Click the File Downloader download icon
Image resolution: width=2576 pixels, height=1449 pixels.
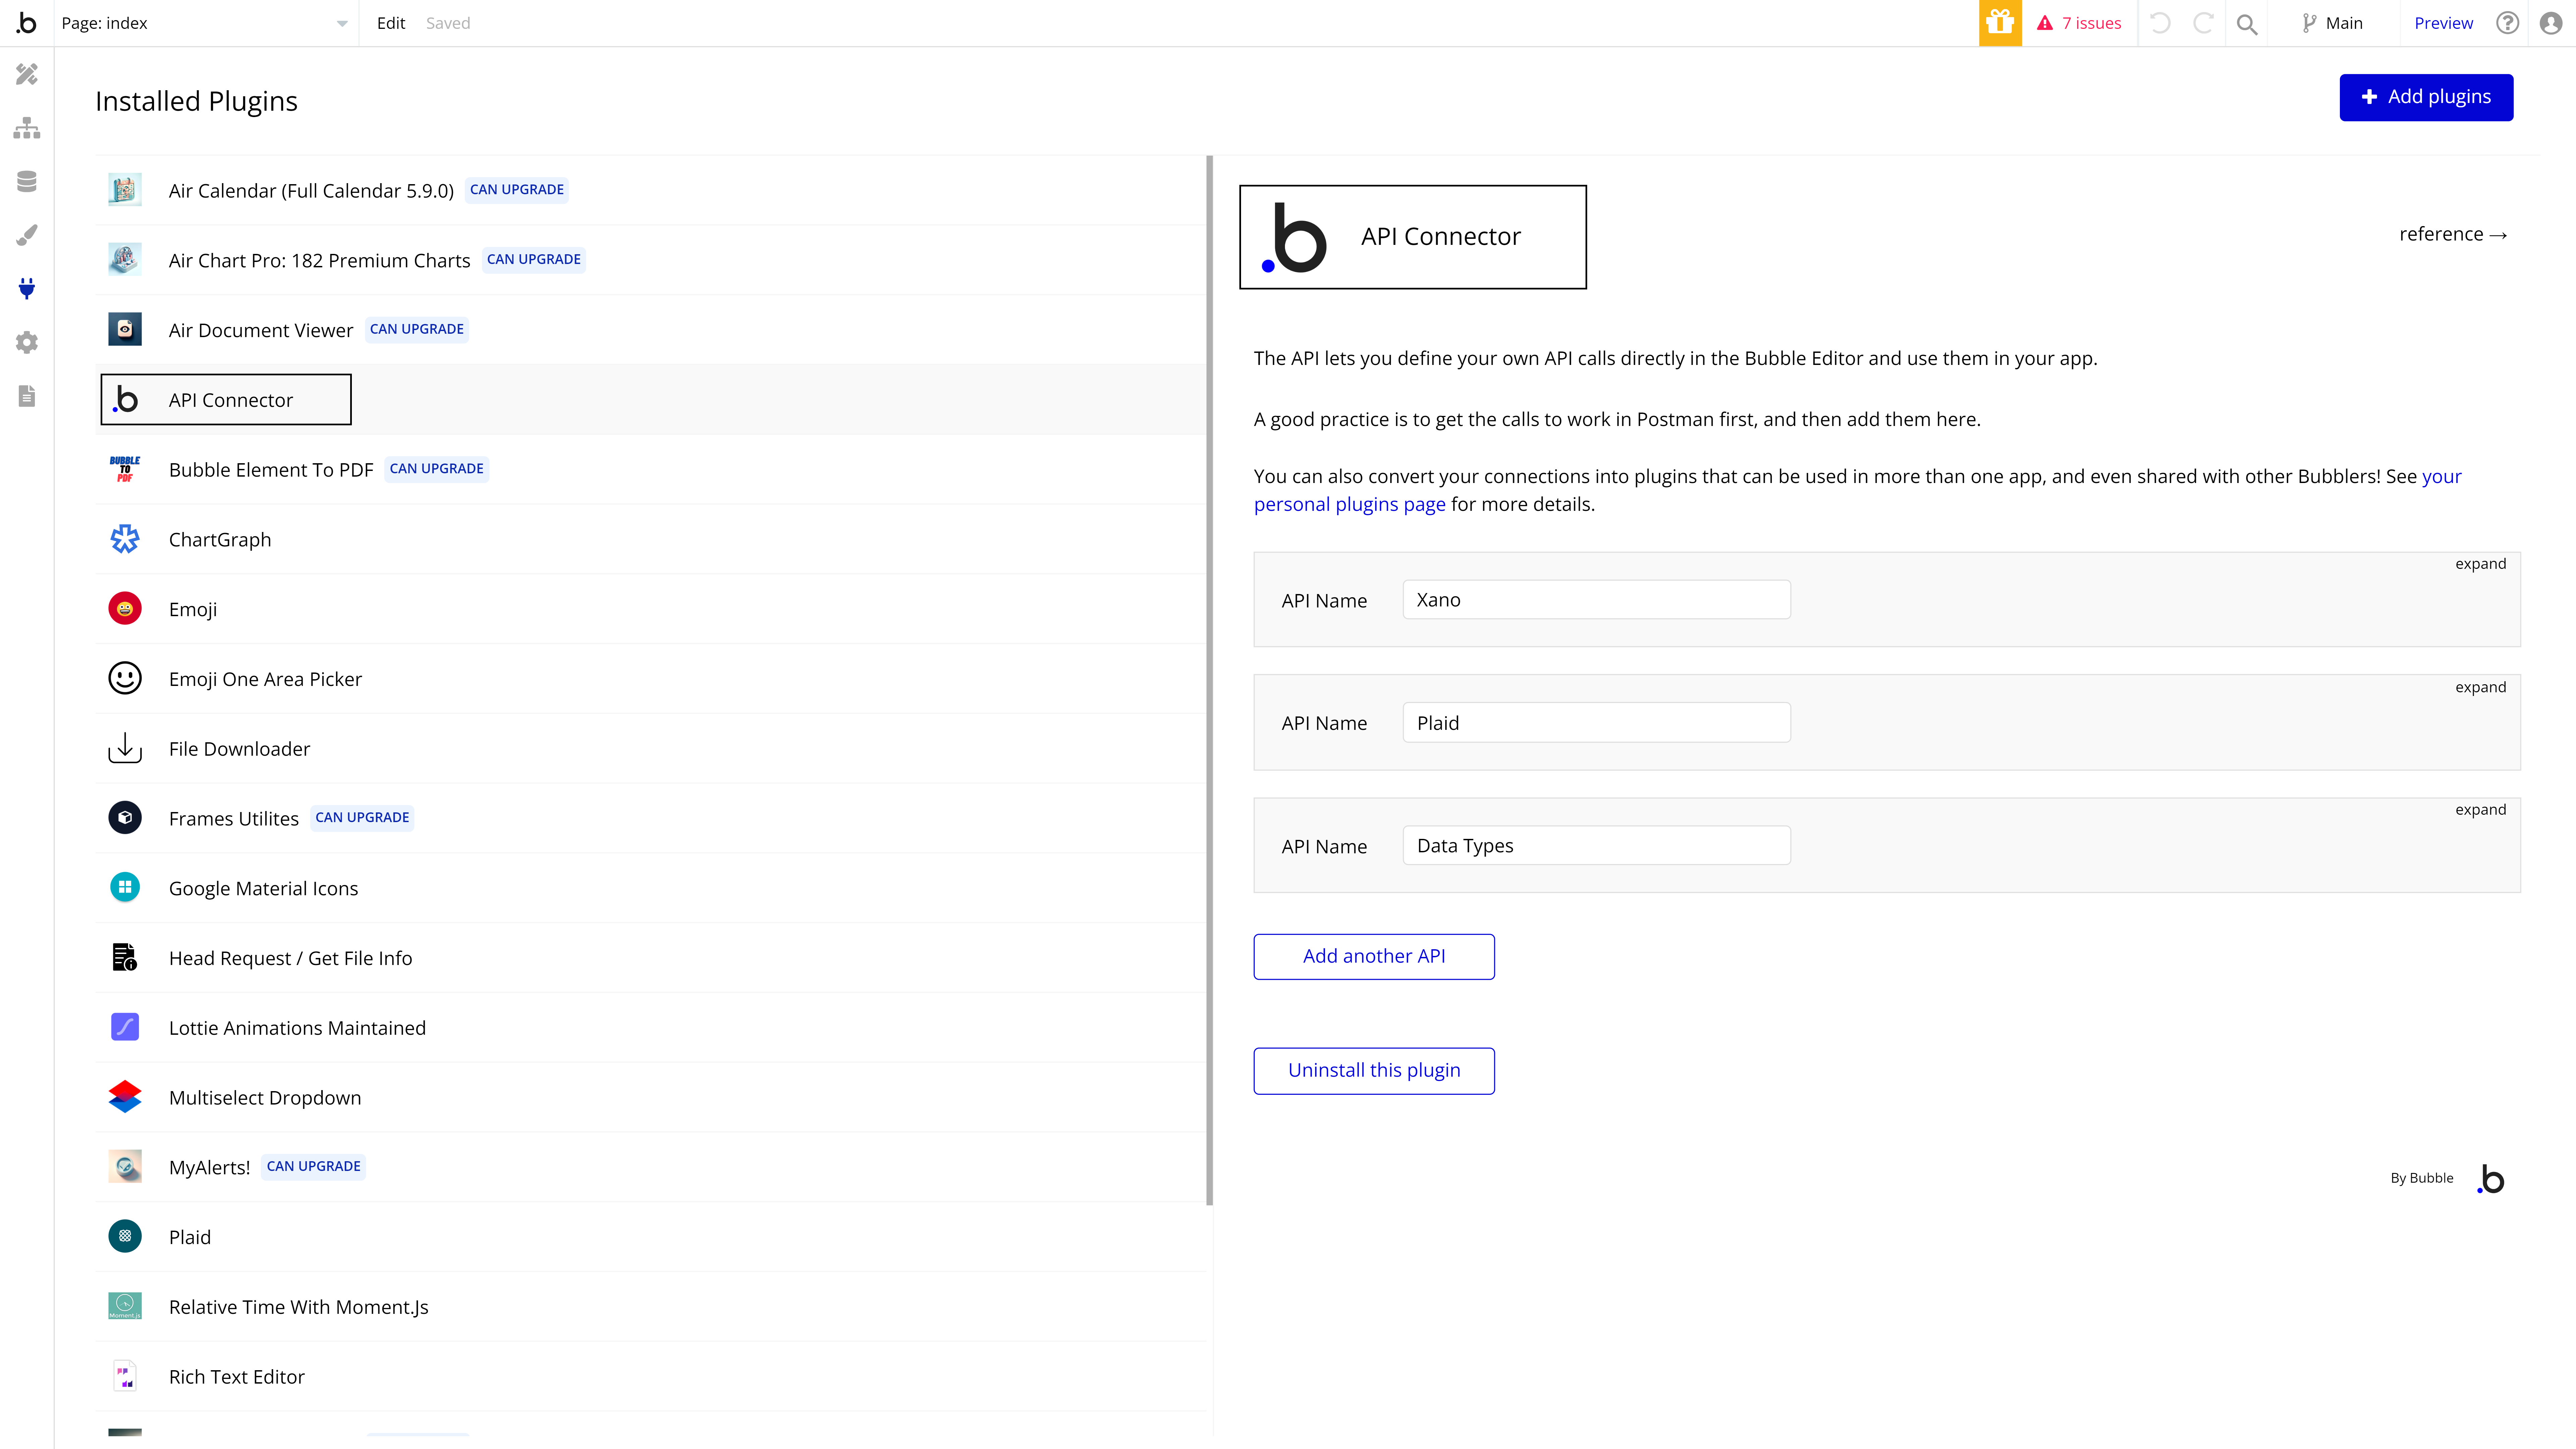click(x=125, y=748)
